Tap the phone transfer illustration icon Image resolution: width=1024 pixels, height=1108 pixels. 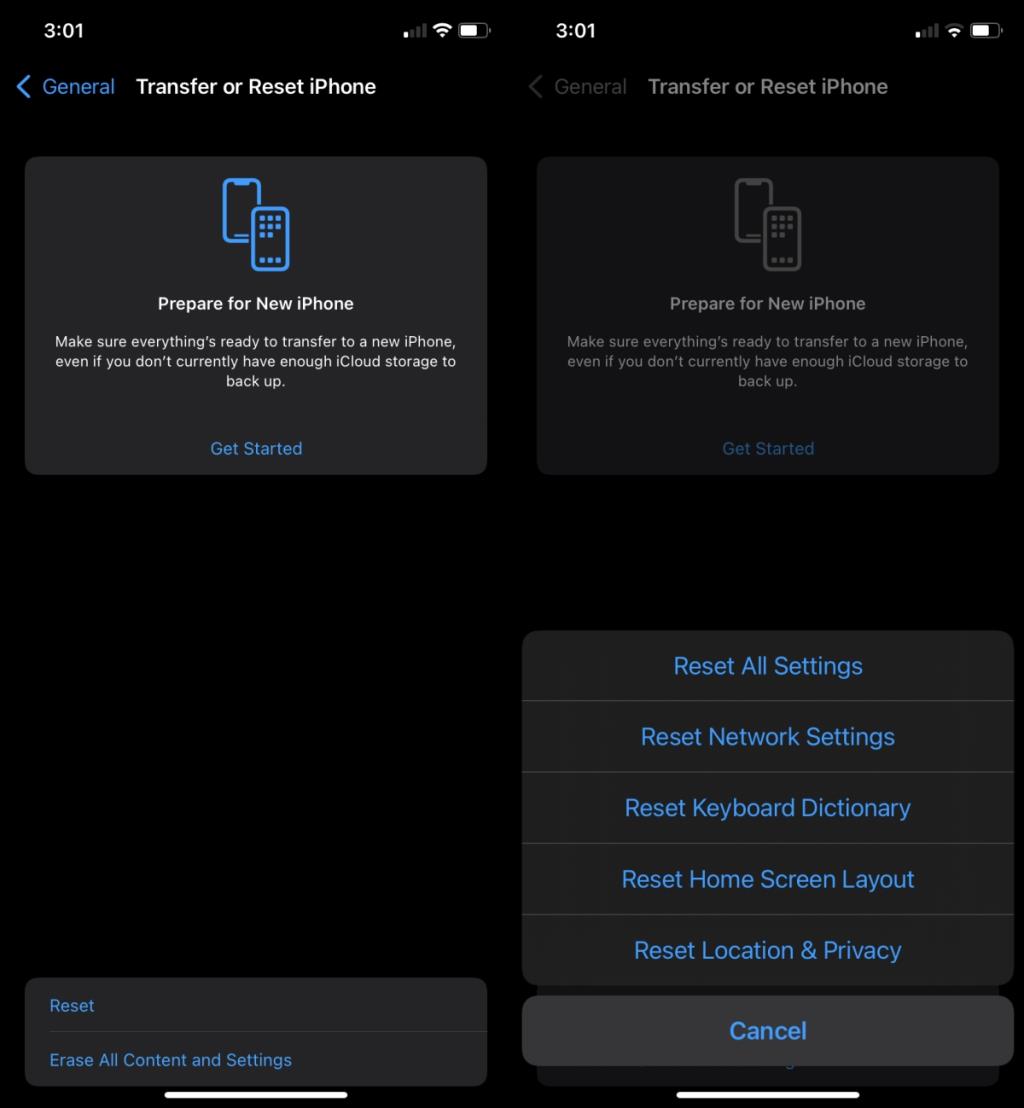tap(256, 222)
